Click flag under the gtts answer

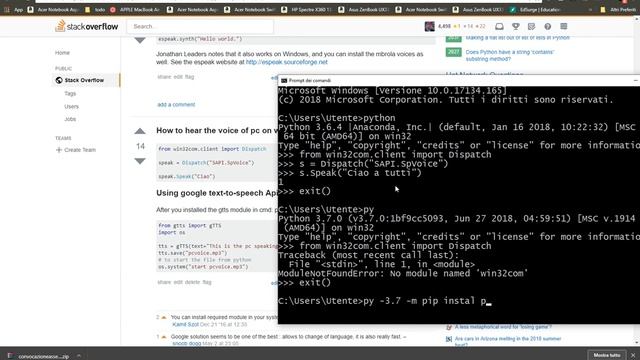pyautogui.click(x=207, y=282)
